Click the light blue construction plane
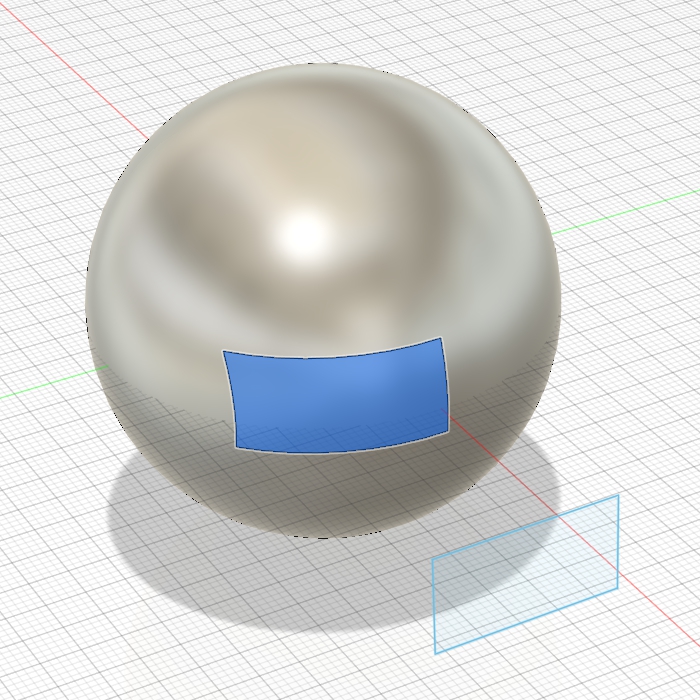This screenshot has height=700, width=700. coord(525,575)
